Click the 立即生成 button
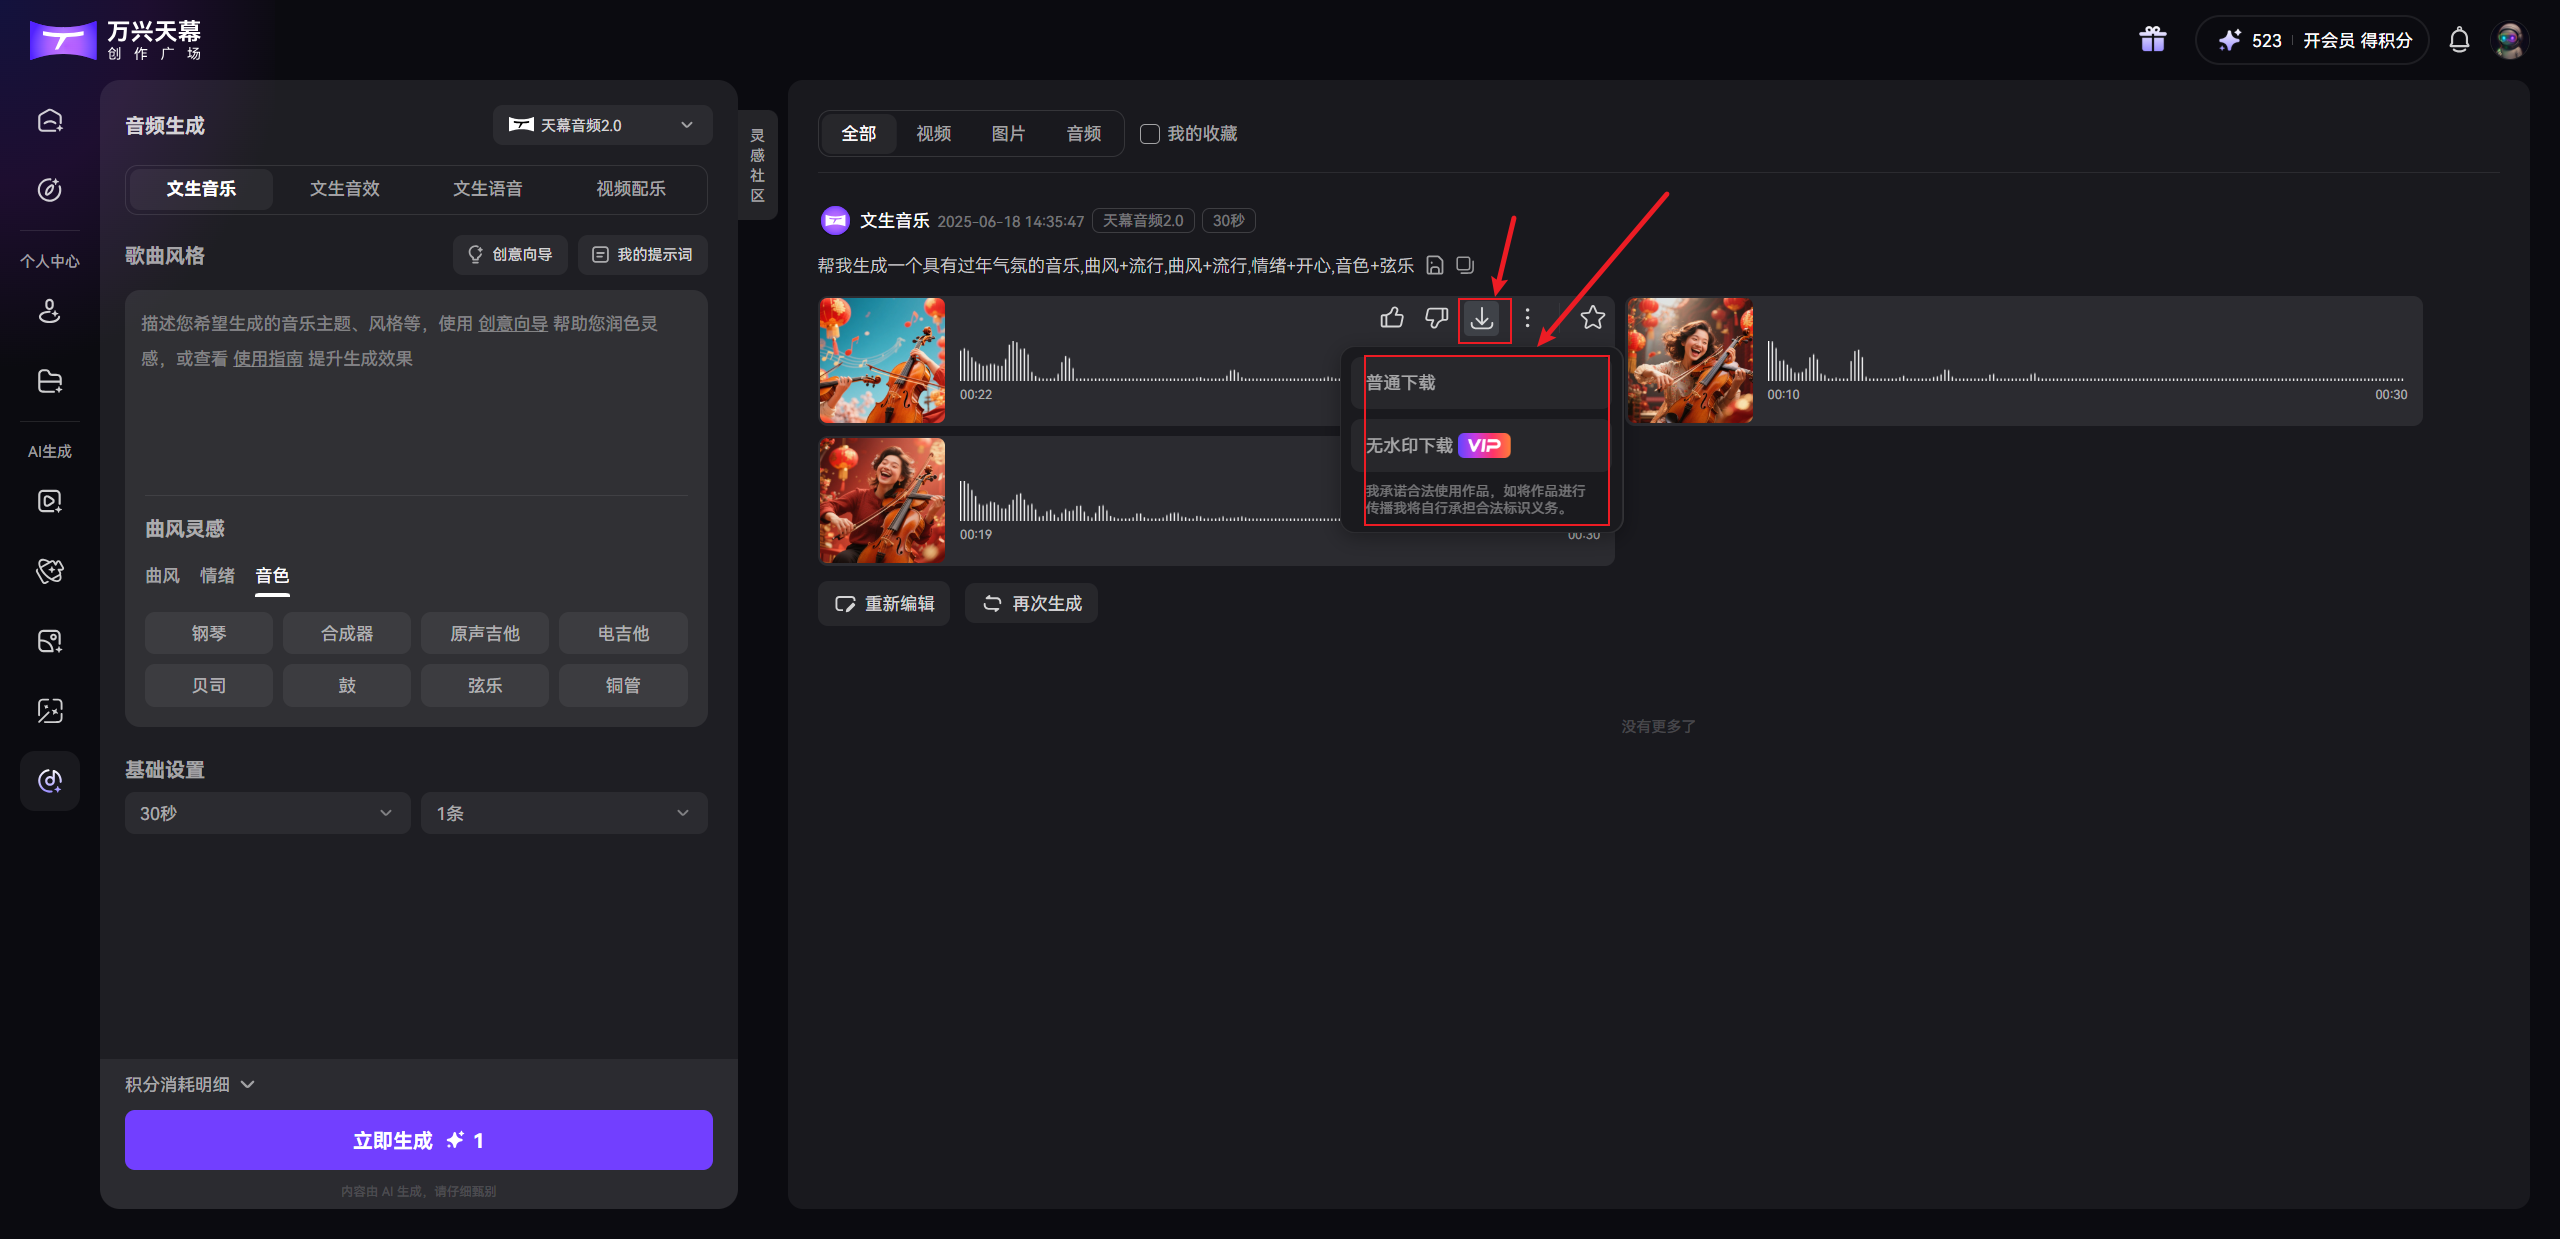2560x1239 pixels. tap(418, 1140)
